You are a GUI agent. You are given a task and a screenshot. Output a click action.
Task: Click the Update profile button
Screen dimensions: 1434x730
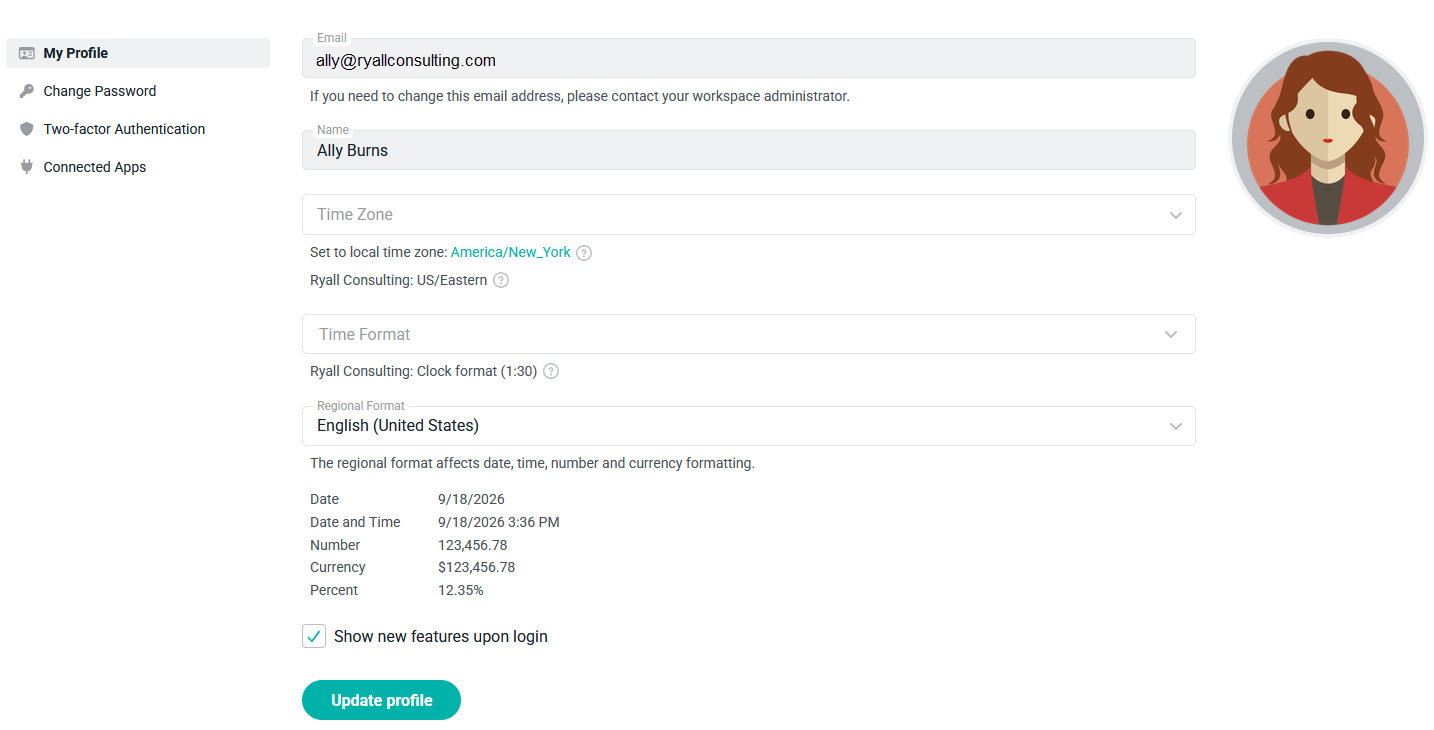click(x=381, y=700)
